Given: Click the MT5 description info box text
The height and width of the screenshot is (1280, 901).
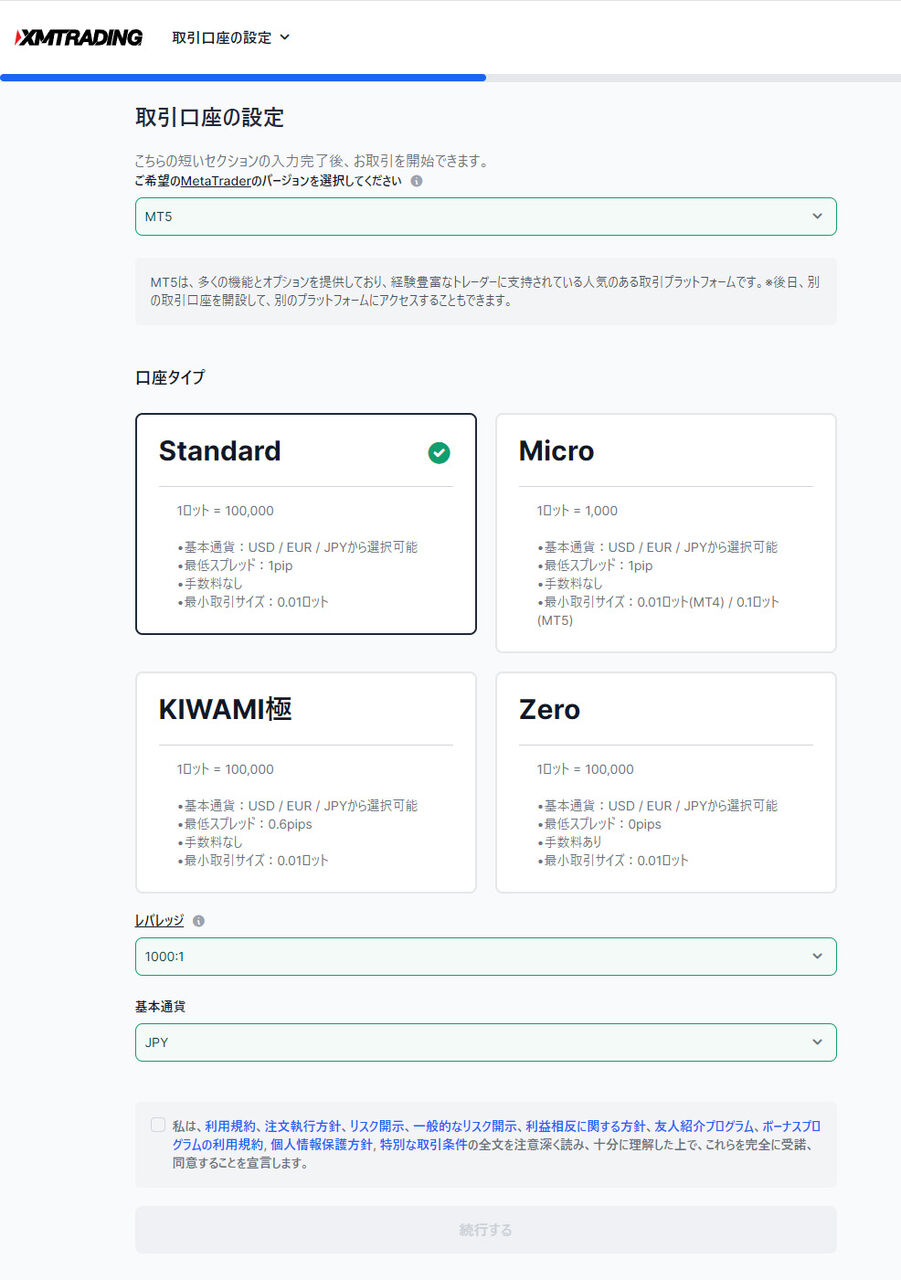Looking at the screenshot, I should 486,291.
